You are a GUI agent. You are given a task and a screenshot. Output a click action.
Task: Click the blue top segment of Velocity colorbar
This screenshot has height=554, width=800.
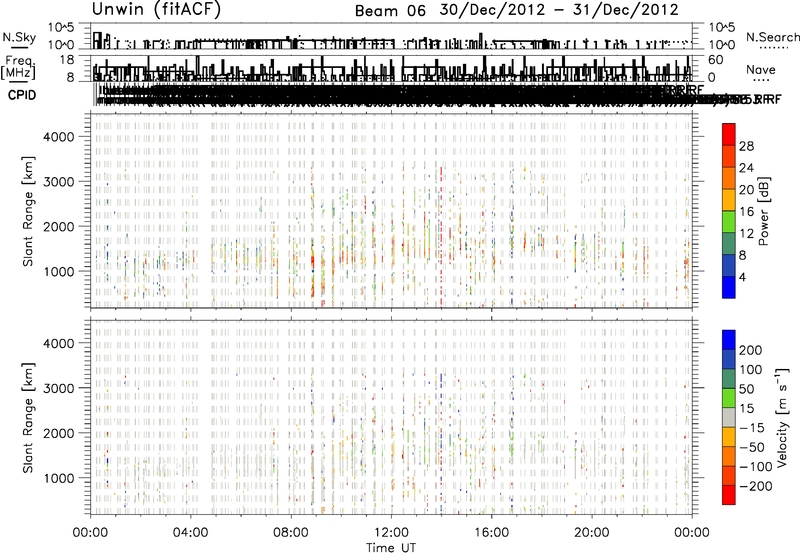pyautogui.click(x=729, y=340)
